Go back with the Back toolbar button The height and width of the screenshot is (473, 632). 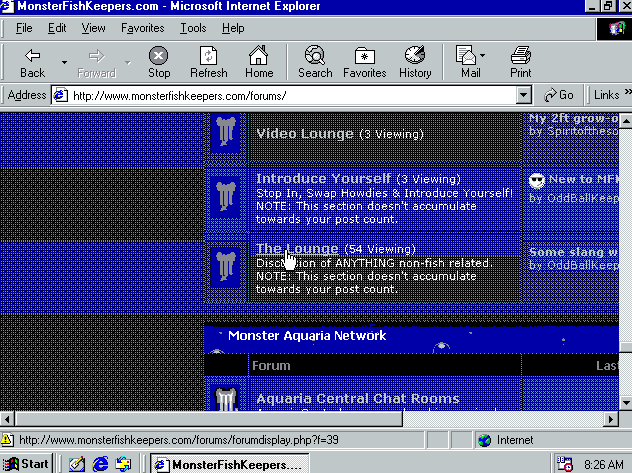32,62
